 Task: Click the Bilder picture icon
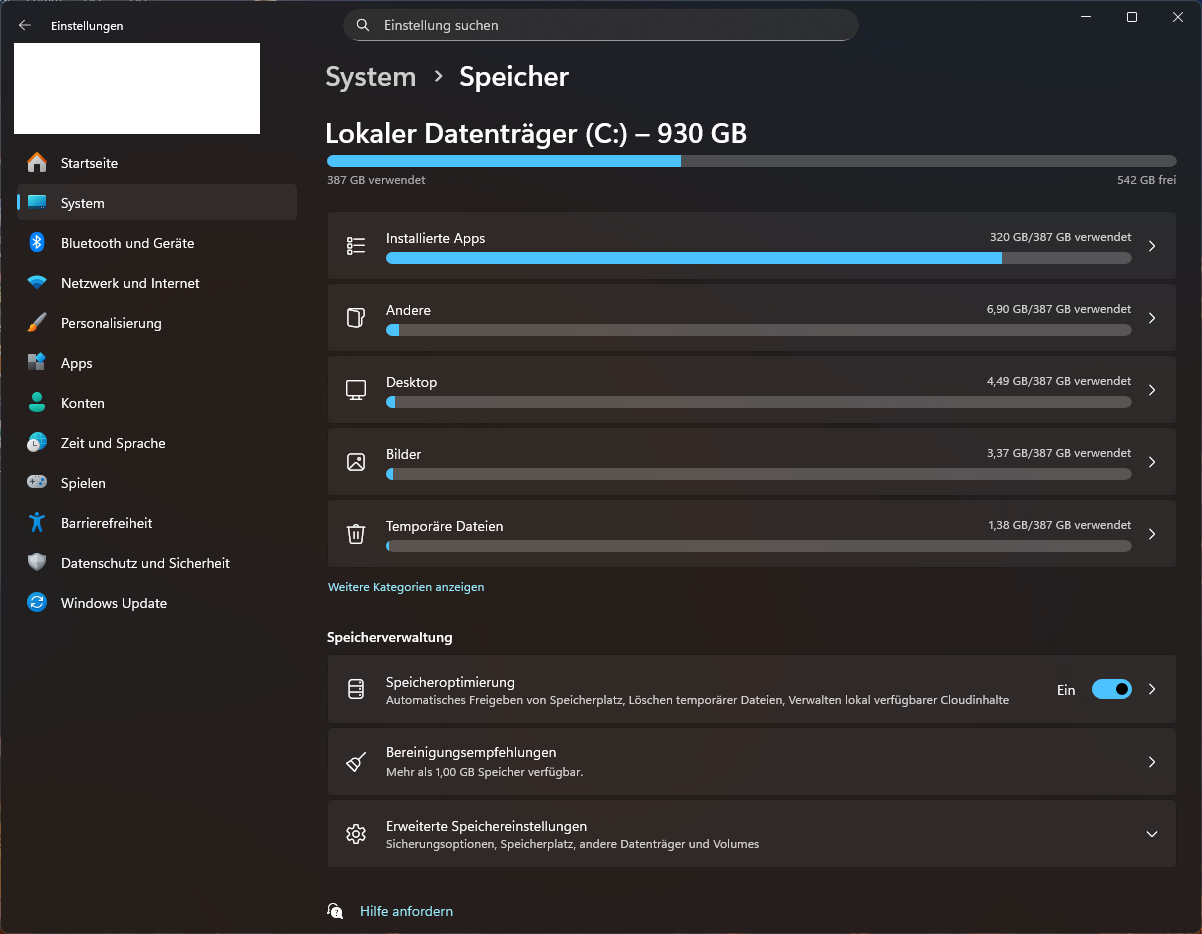tap(356, 461)
